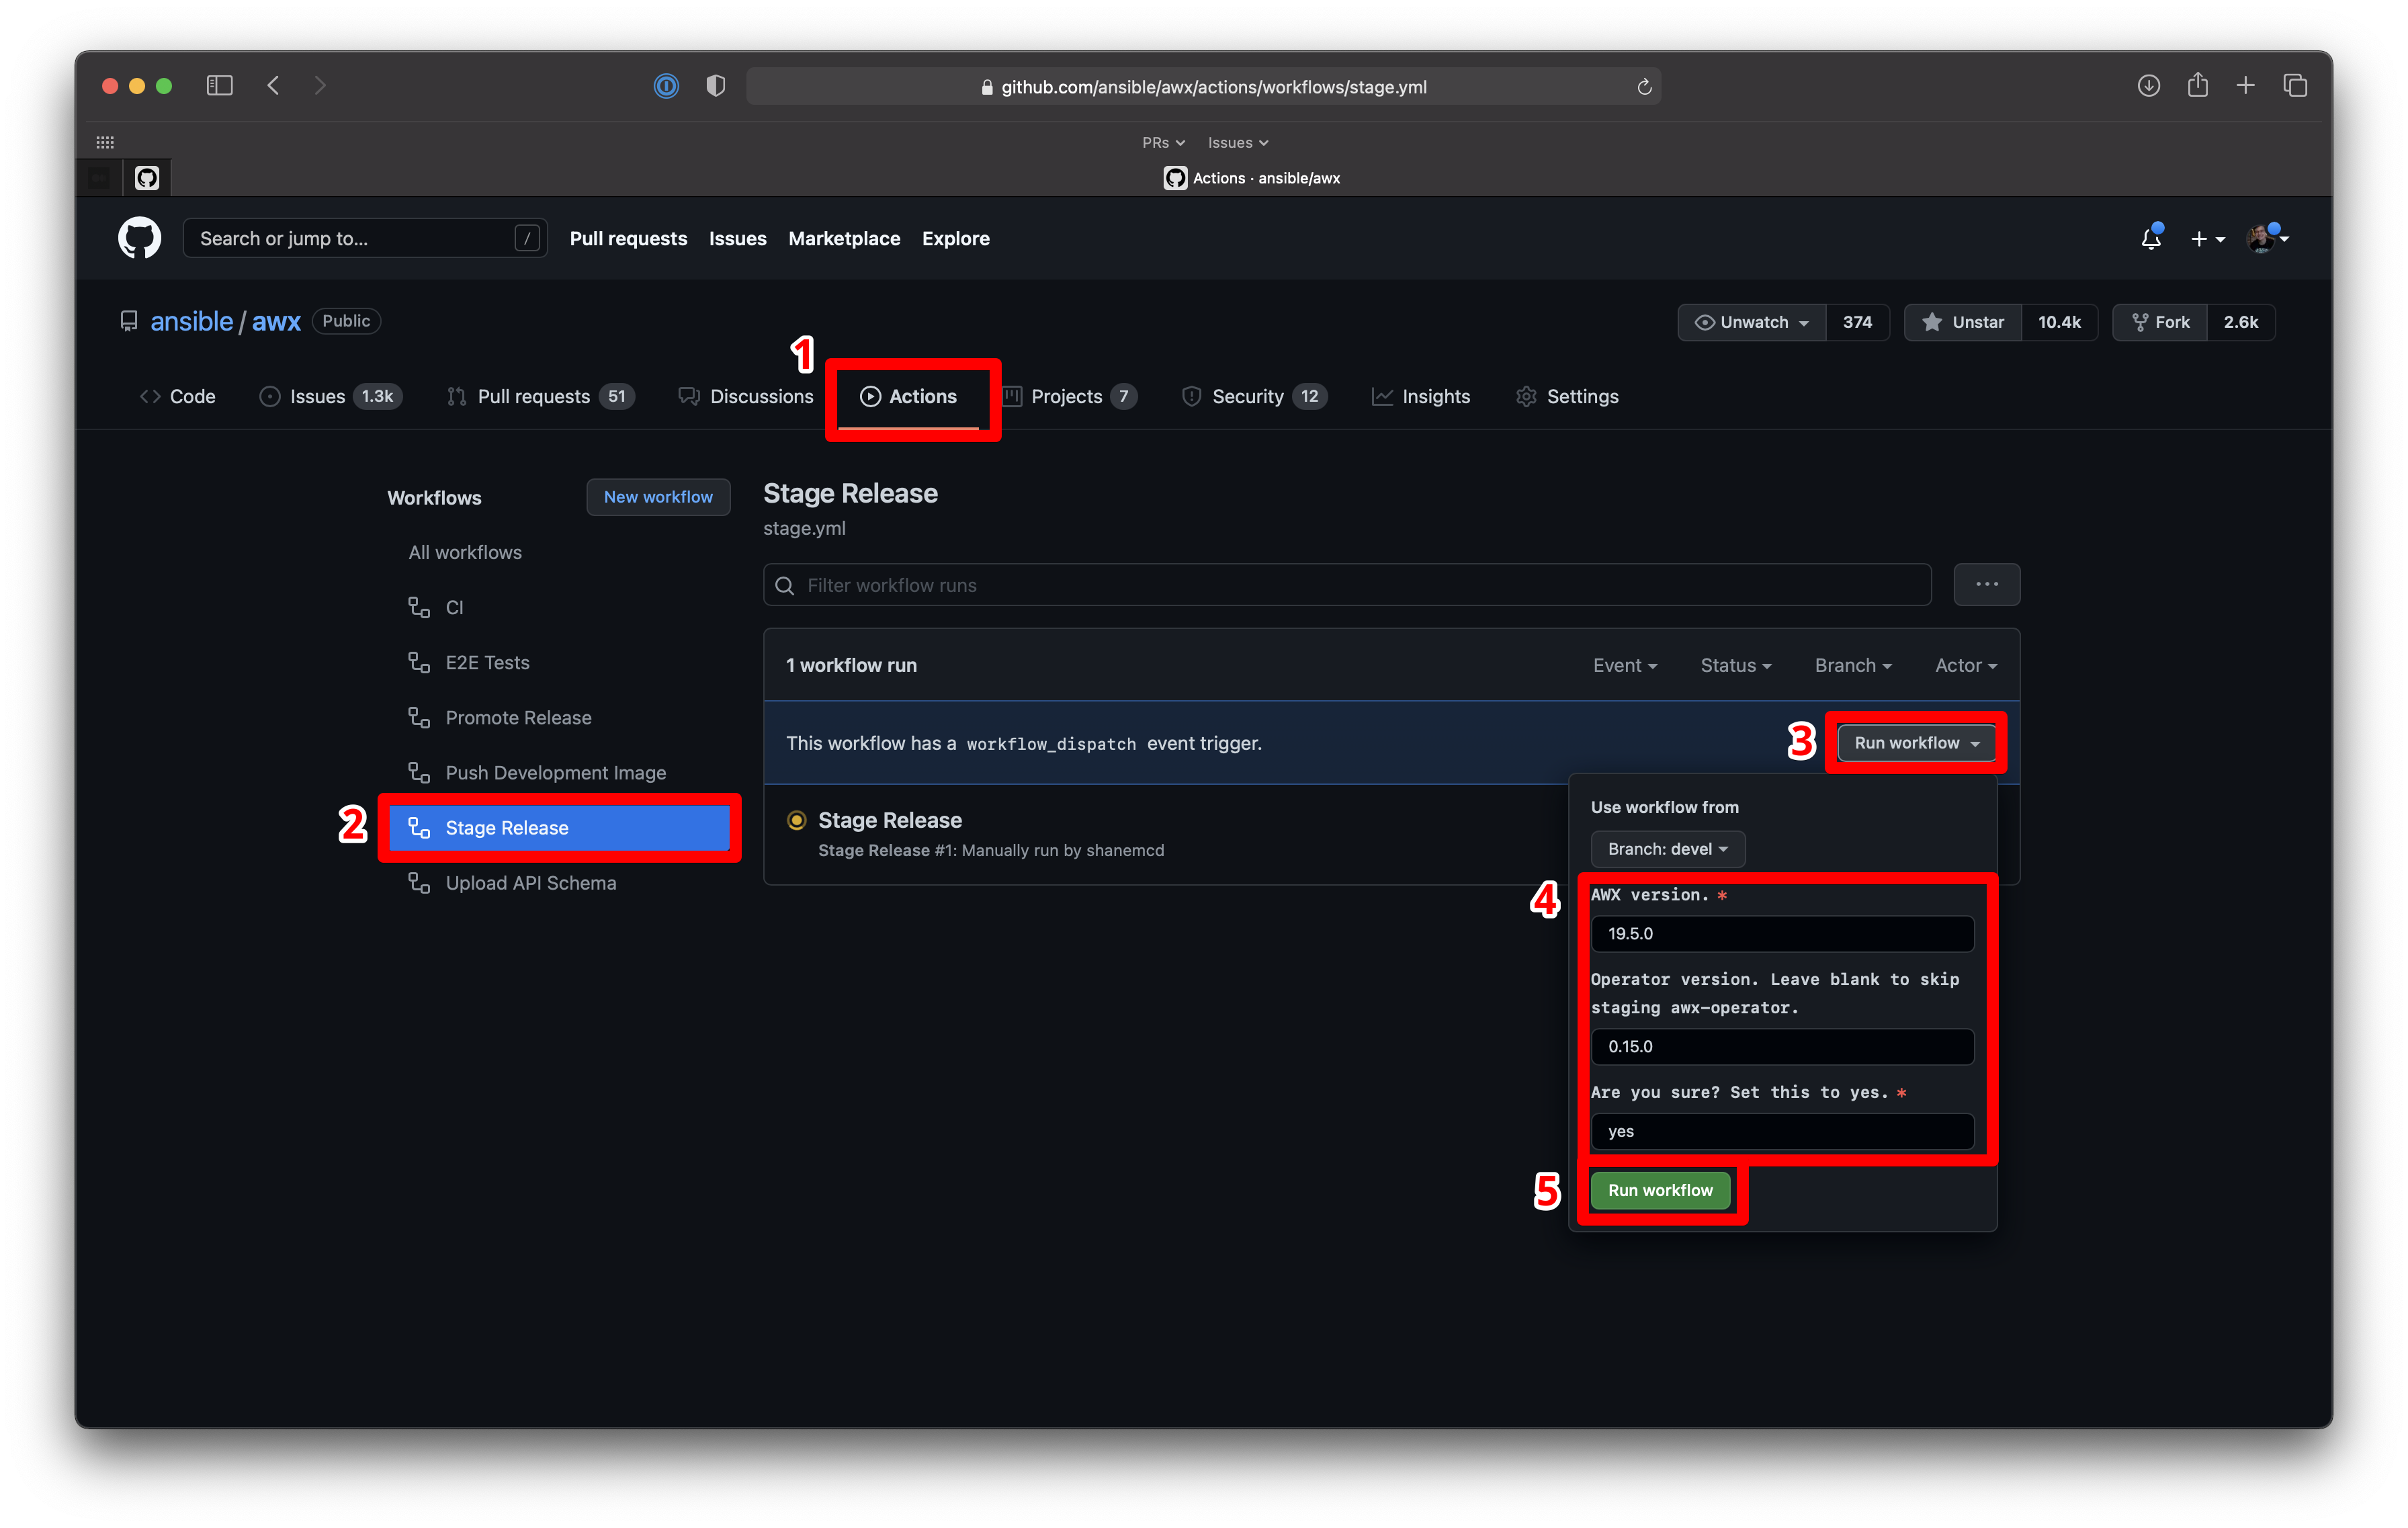This screenshot has width=2408, height=1528.
Task: Click the privacy shield icon
Action: (x=715, y=86)
